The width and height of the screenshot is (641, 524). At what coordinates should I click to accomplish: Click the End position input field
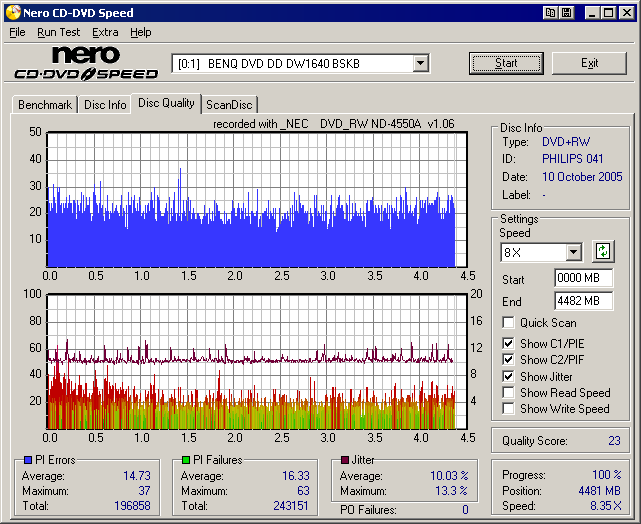583,301
